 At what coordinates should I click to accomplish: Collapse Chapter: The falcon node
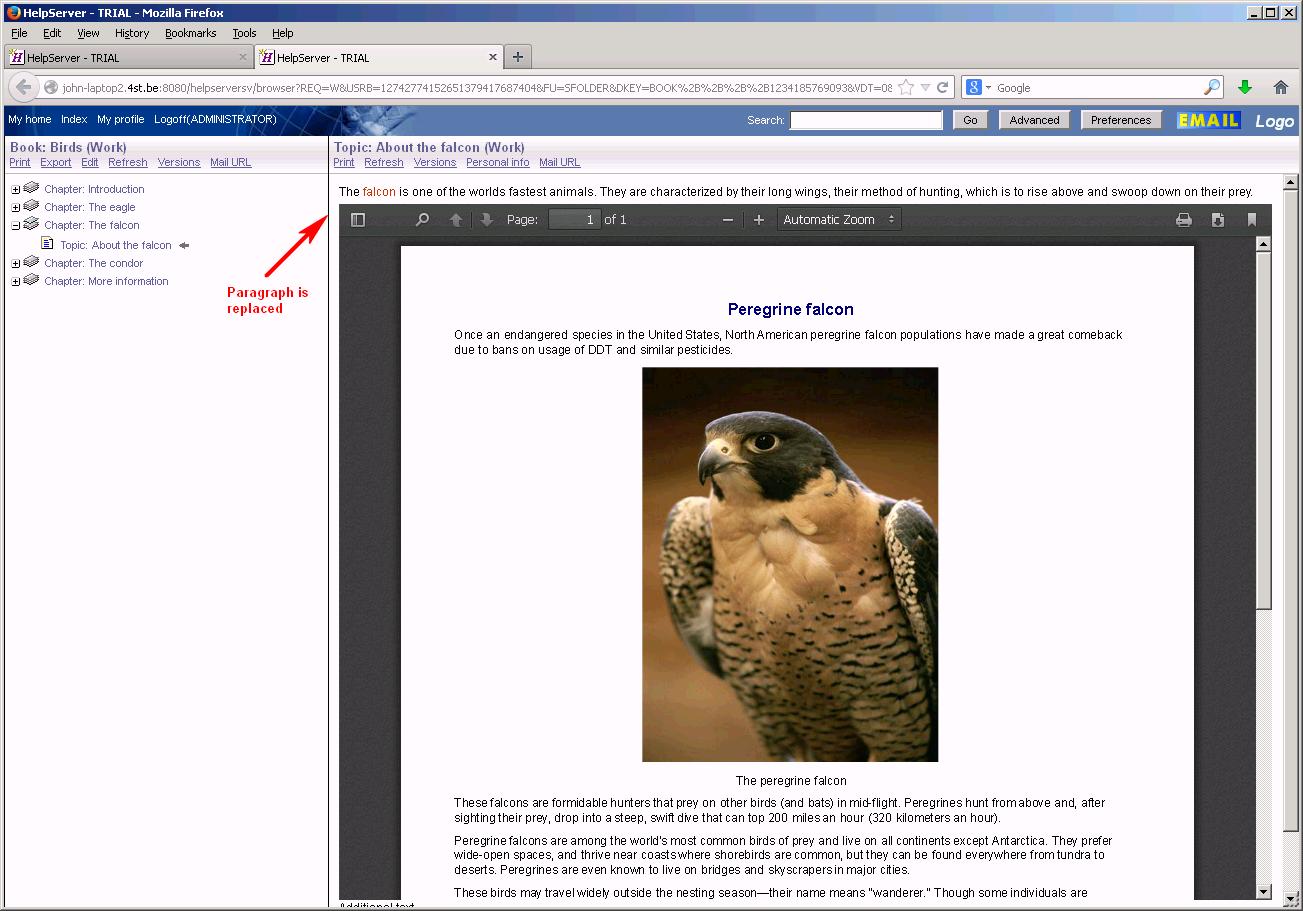[x=16, y=226]
